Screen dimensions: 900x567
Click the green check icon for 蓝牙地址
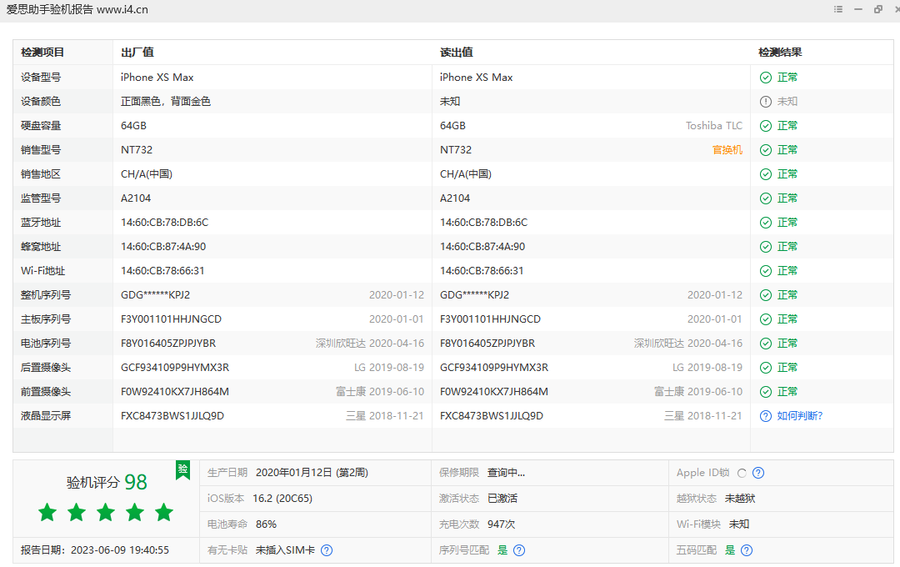click(766, 223)
